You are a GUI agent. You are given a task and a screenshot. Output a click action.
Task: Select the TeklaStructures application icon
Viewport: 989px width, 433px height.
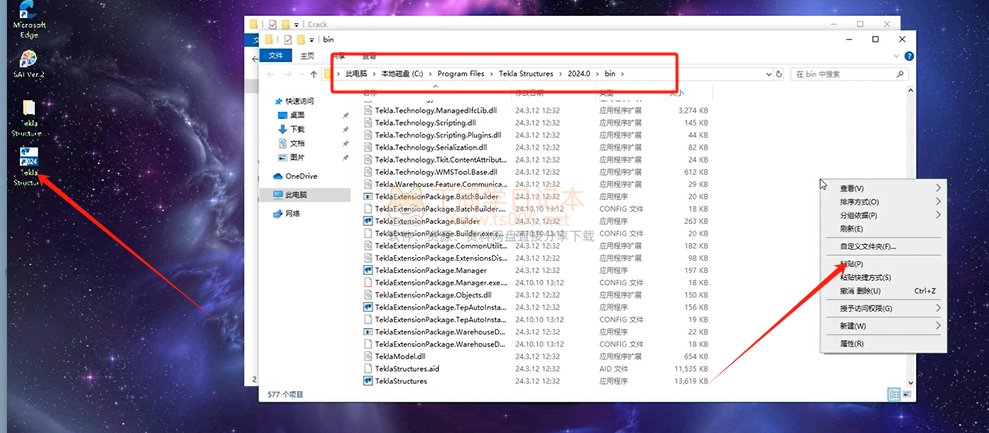[368, 381]
